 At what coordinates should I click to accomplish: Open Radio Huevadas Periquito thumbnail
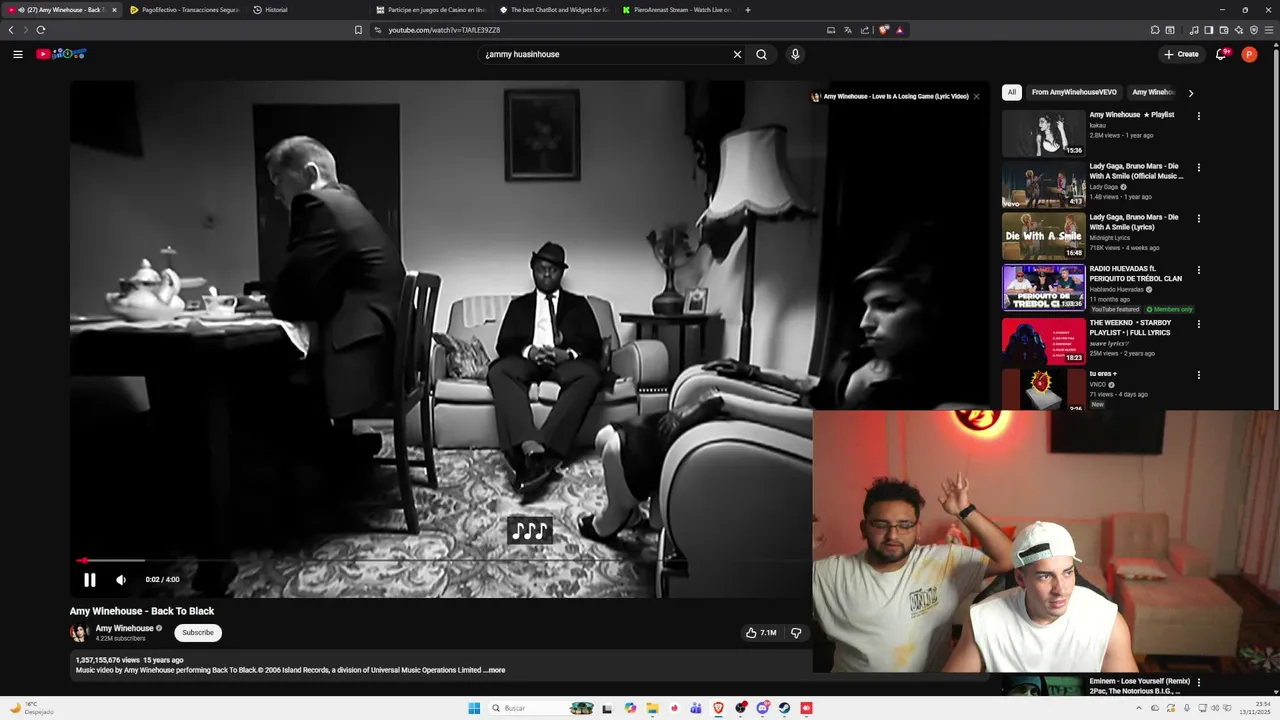point(1043,287)
